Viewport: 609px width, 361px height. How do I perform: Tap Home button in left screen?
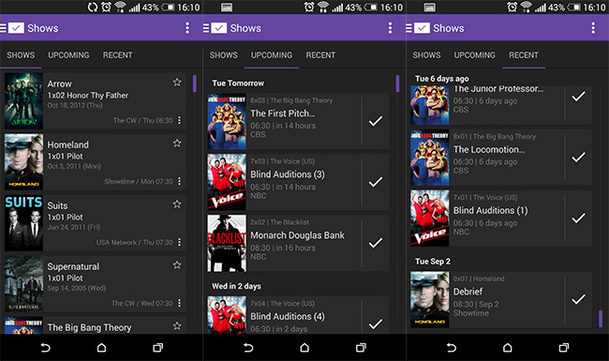101,347
